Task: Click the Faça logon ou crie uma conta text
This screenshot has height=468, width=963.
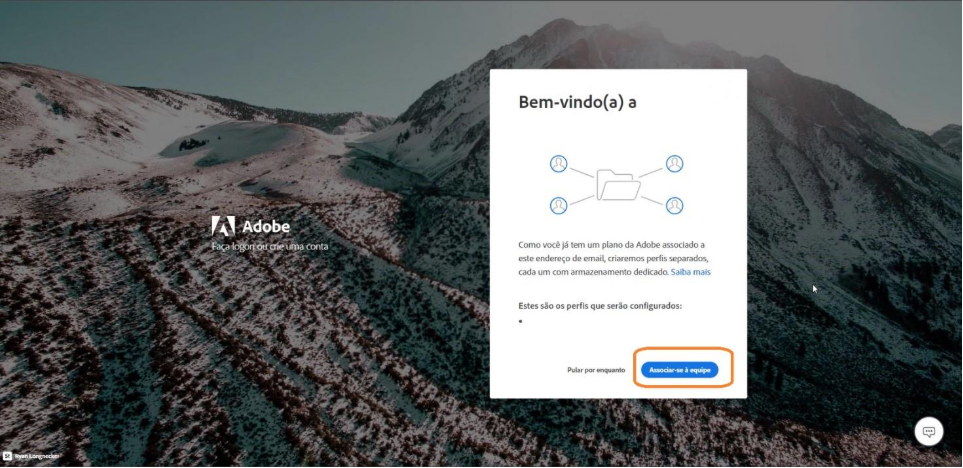Action: click(x=270, y=246)
